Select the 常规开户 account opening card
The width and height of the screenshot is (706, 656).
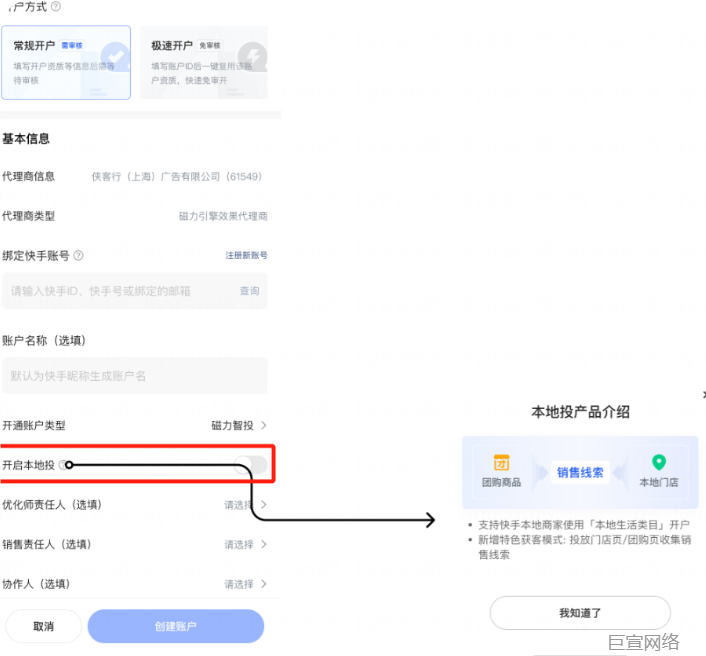pos(66,63)
